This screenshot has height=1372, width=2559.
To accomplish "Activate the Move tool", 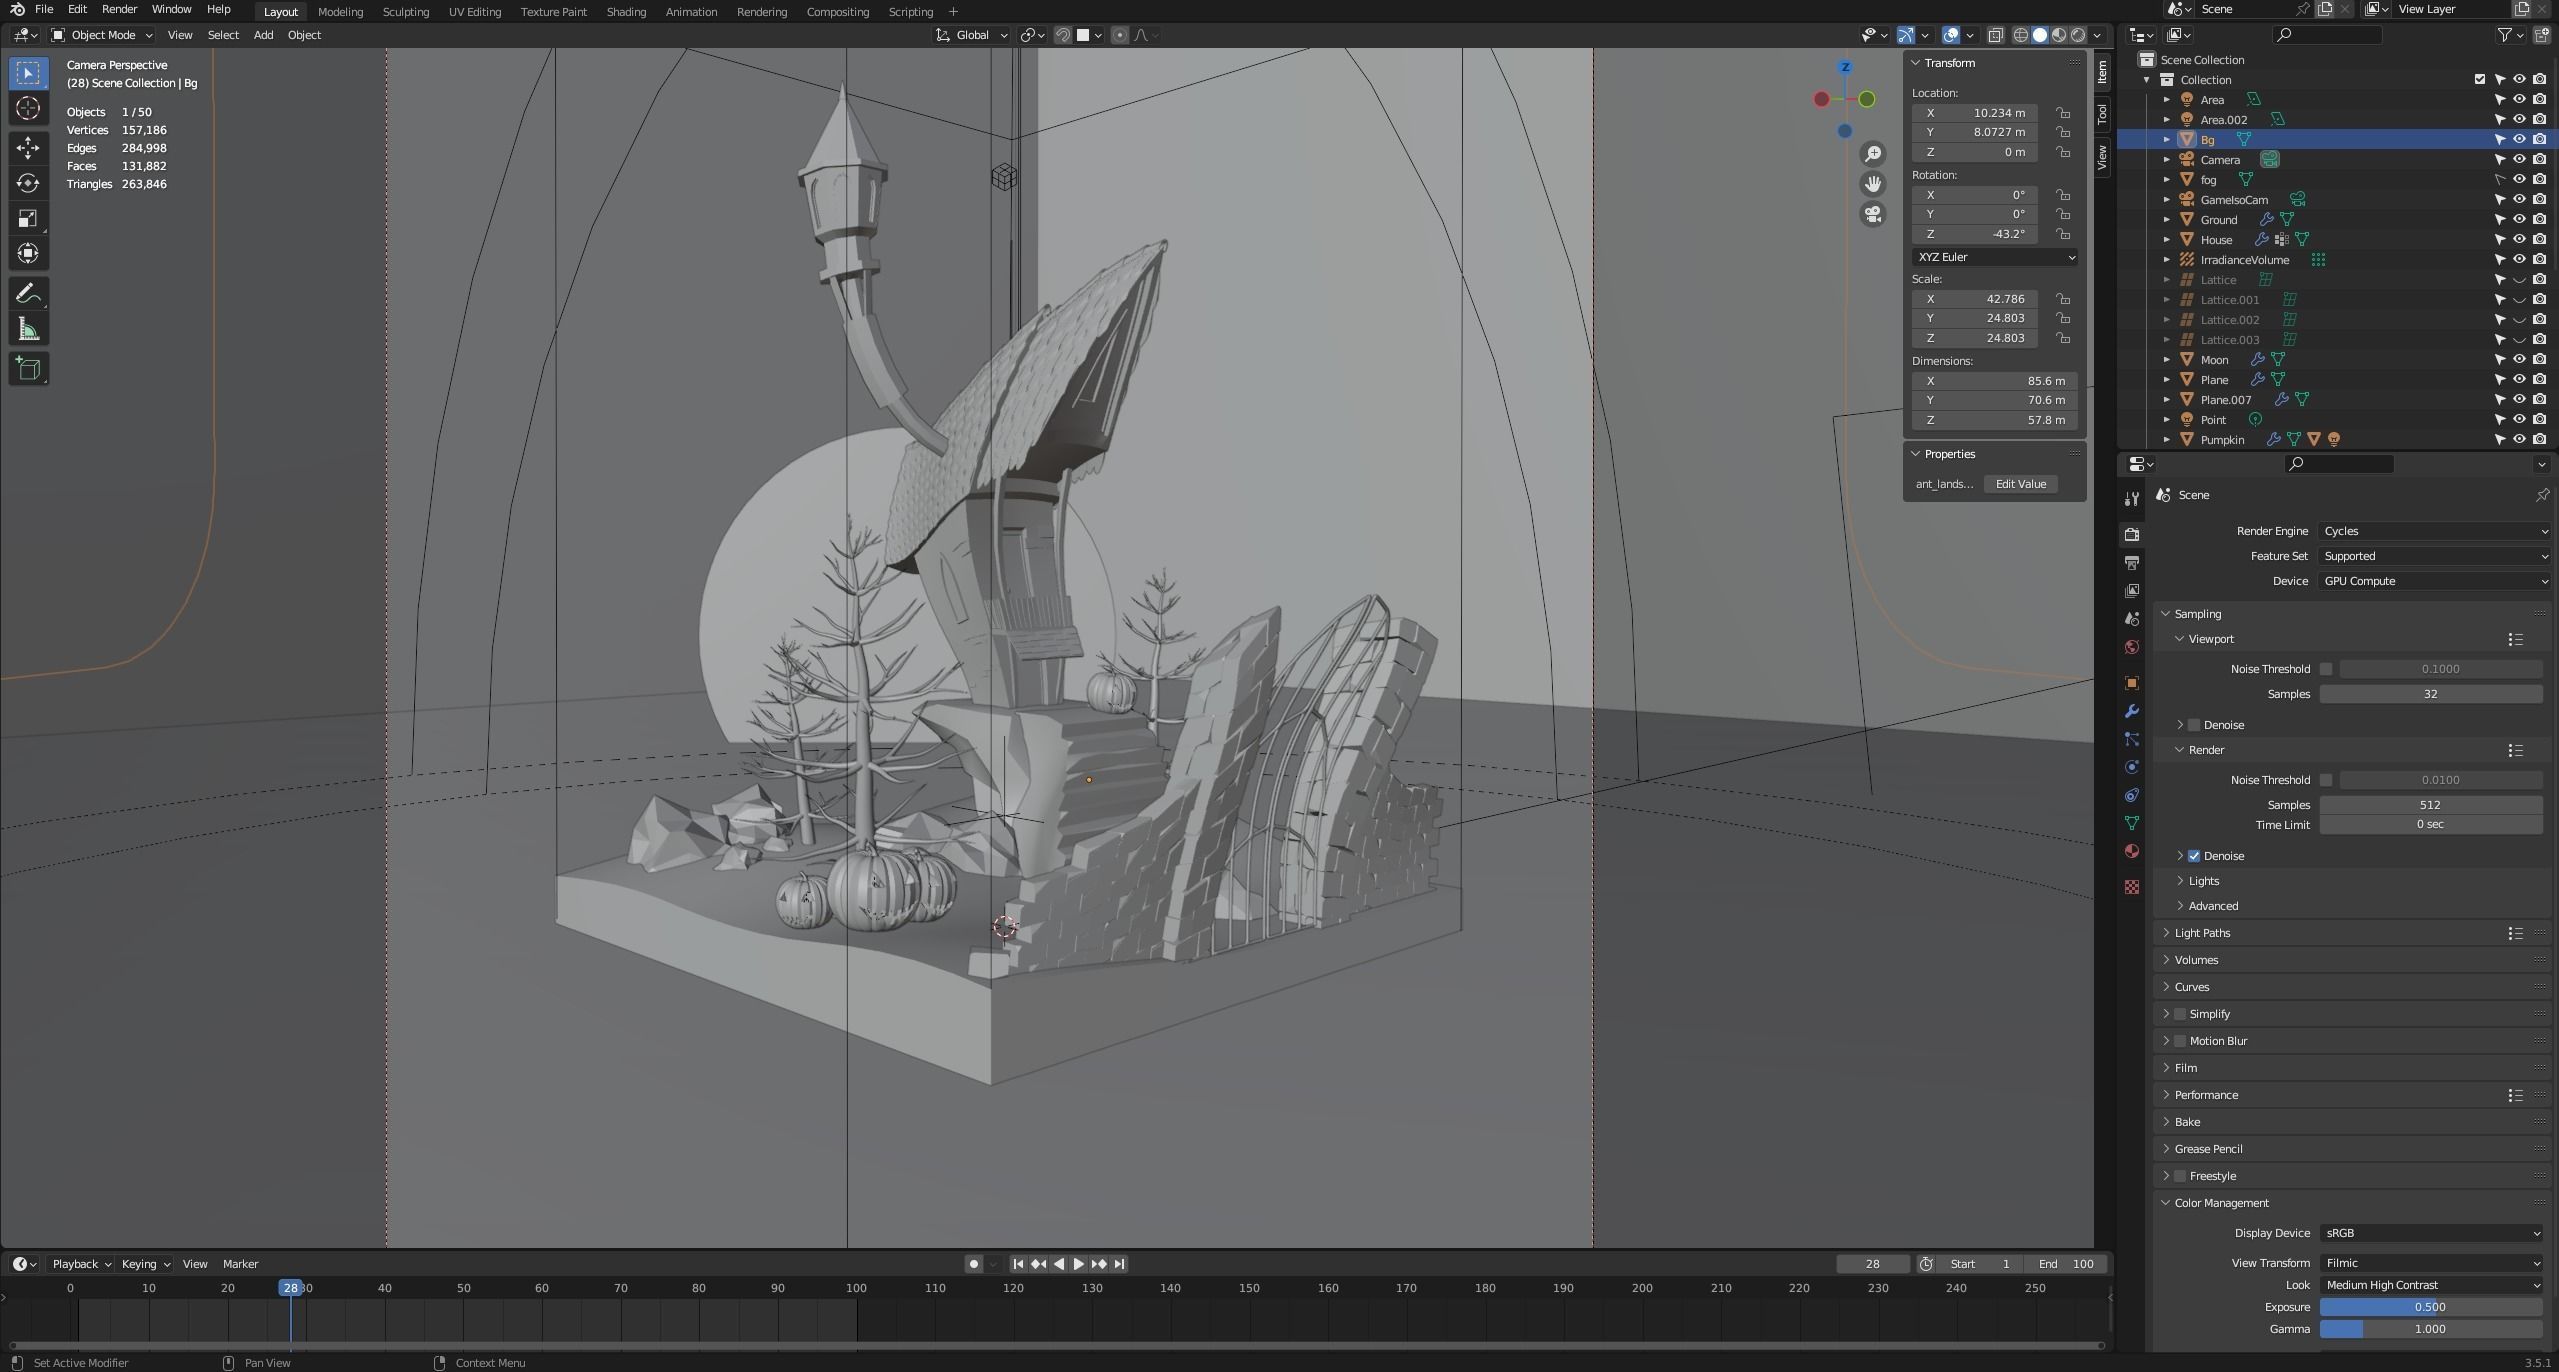I will (28, 148).
